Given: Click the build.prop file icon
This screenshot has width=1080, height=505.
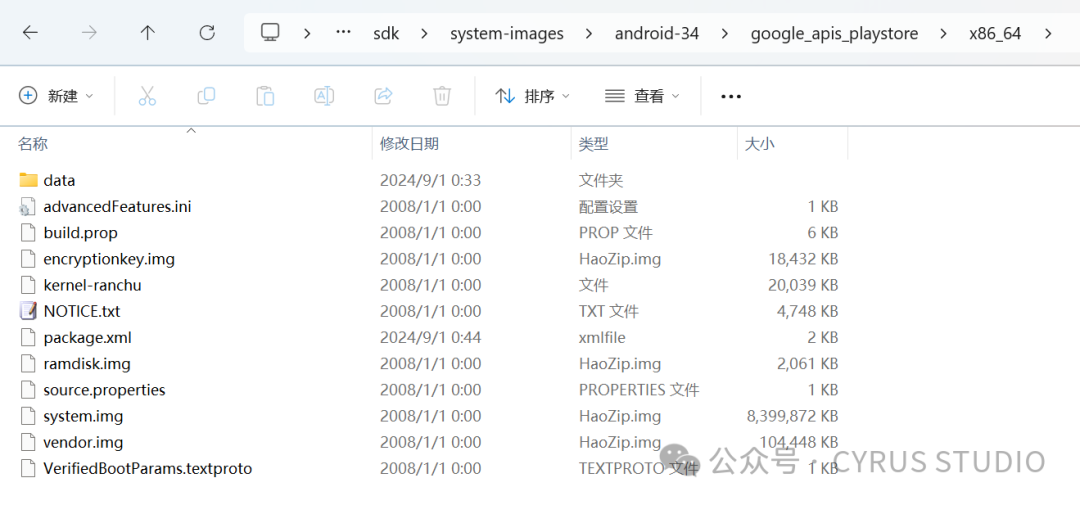Looking at the screenshot, I should [x=28, y=233].
